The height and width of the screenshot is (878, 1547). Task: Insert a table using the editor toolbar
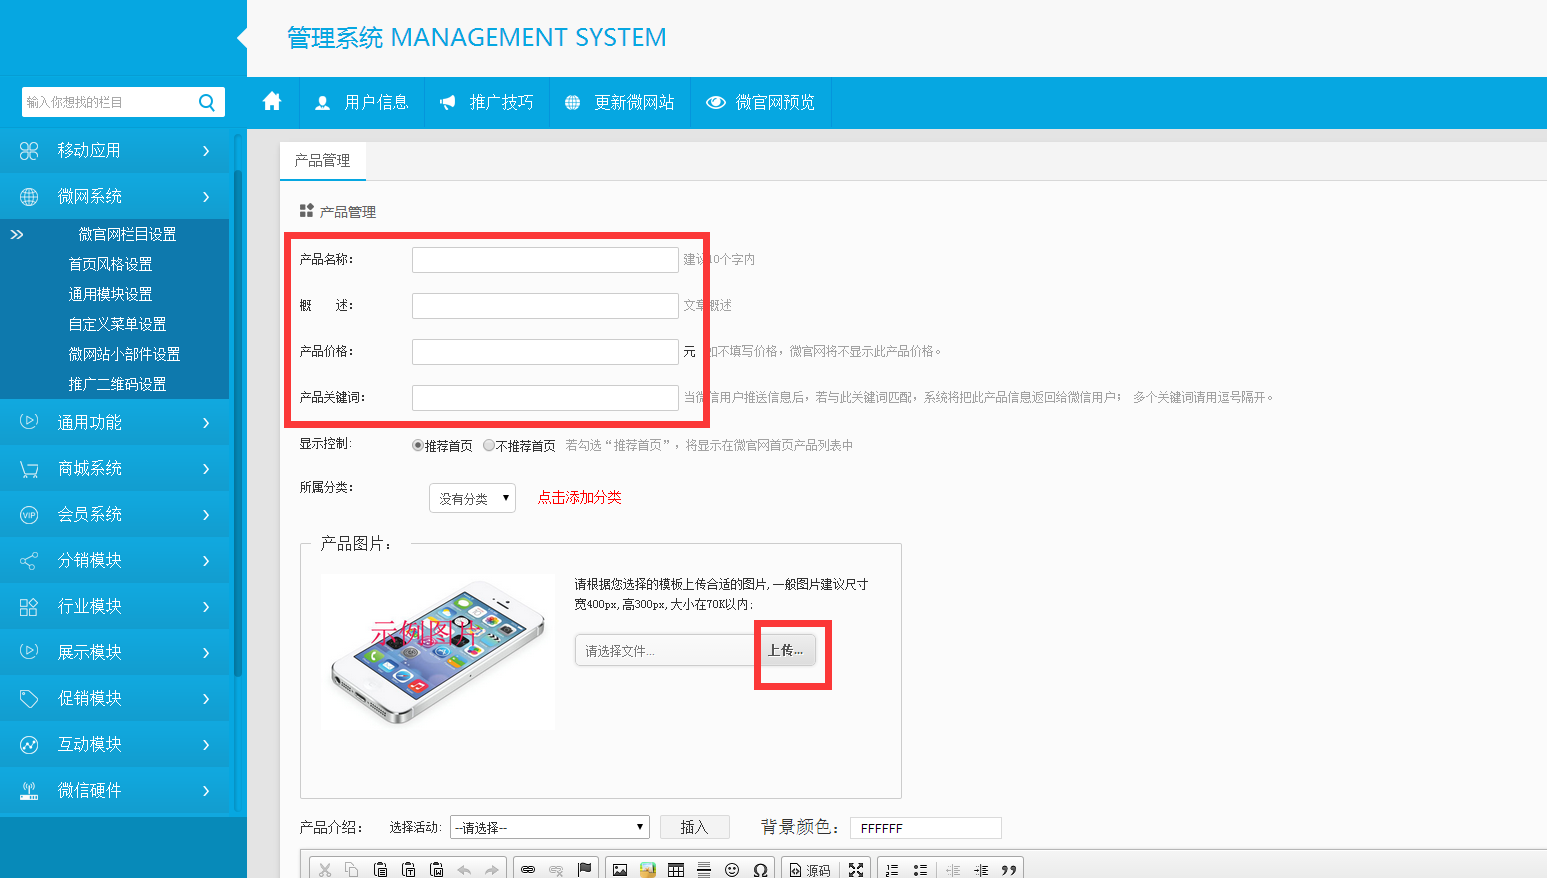(676, 870)
